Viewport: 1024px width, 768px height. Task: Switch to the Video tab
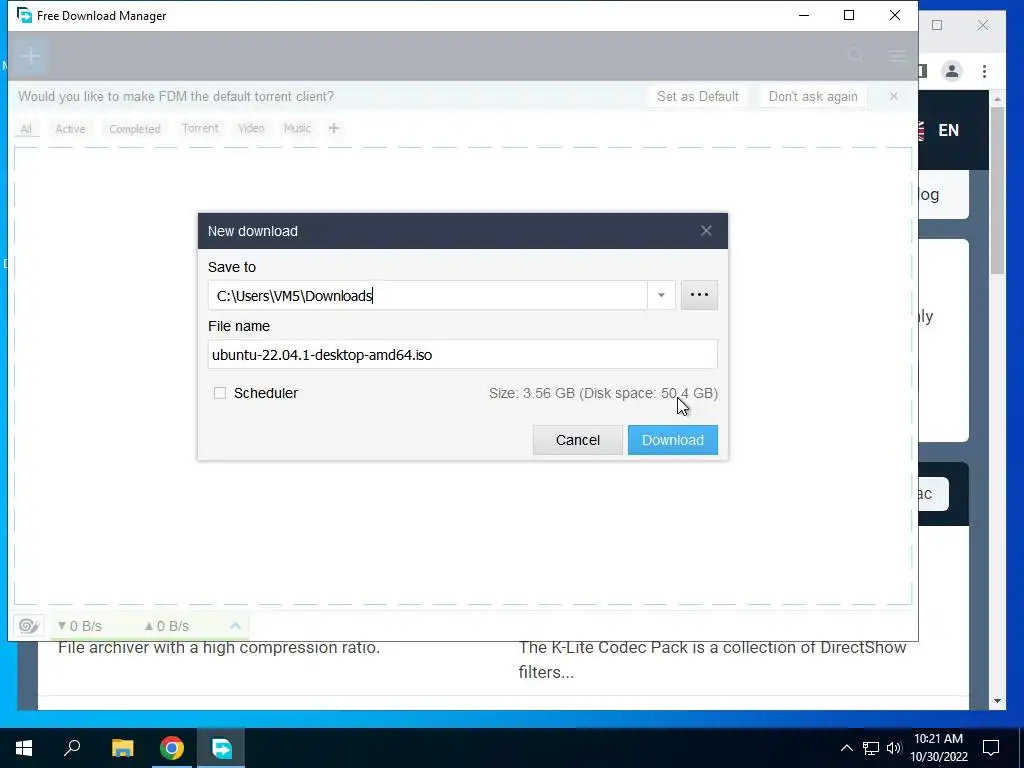pos(251,128)
